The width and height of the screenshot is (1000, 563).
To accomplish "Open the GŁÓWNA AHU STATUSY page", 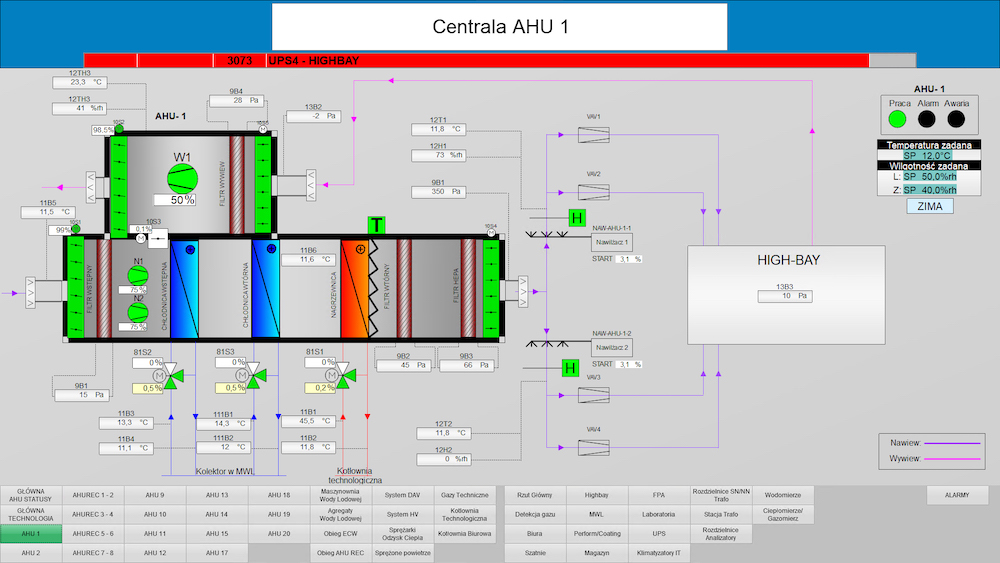I will [31, 495].
